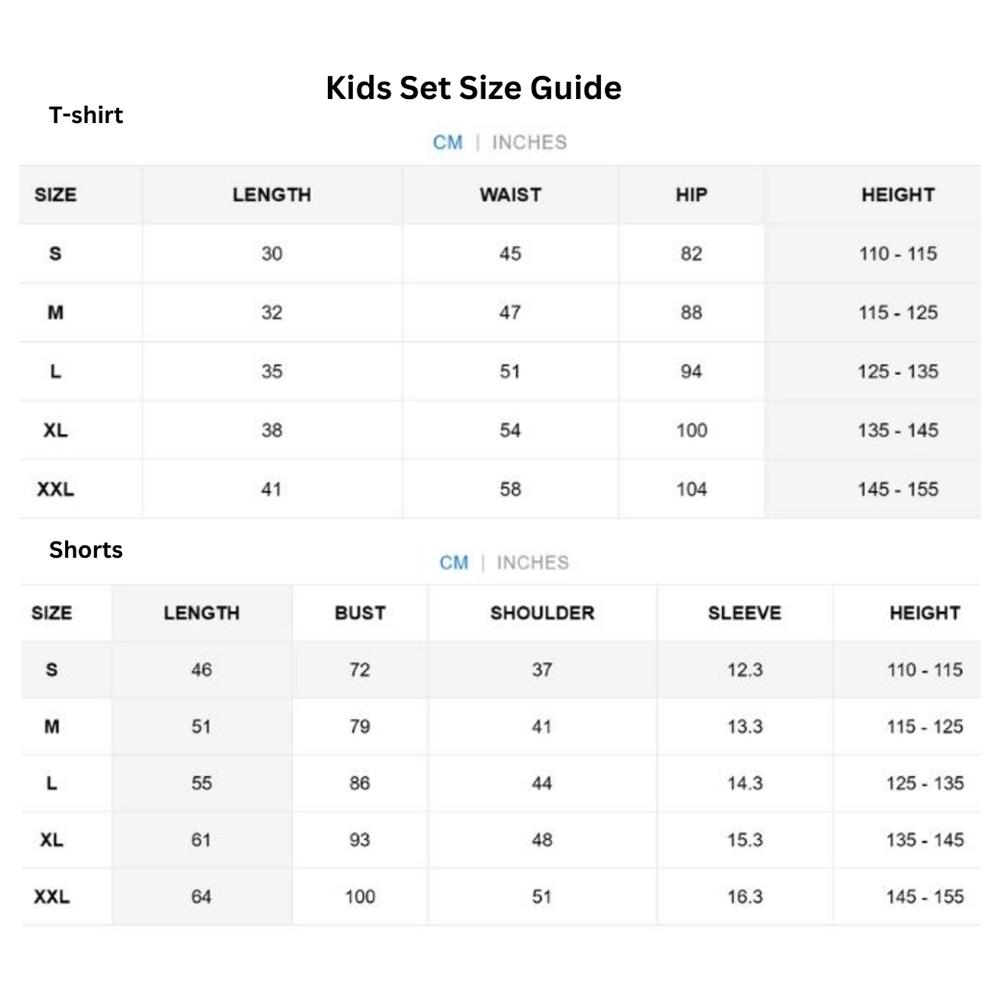
Task: Click SLEEVE column header
Action: [x=744, y=613]
